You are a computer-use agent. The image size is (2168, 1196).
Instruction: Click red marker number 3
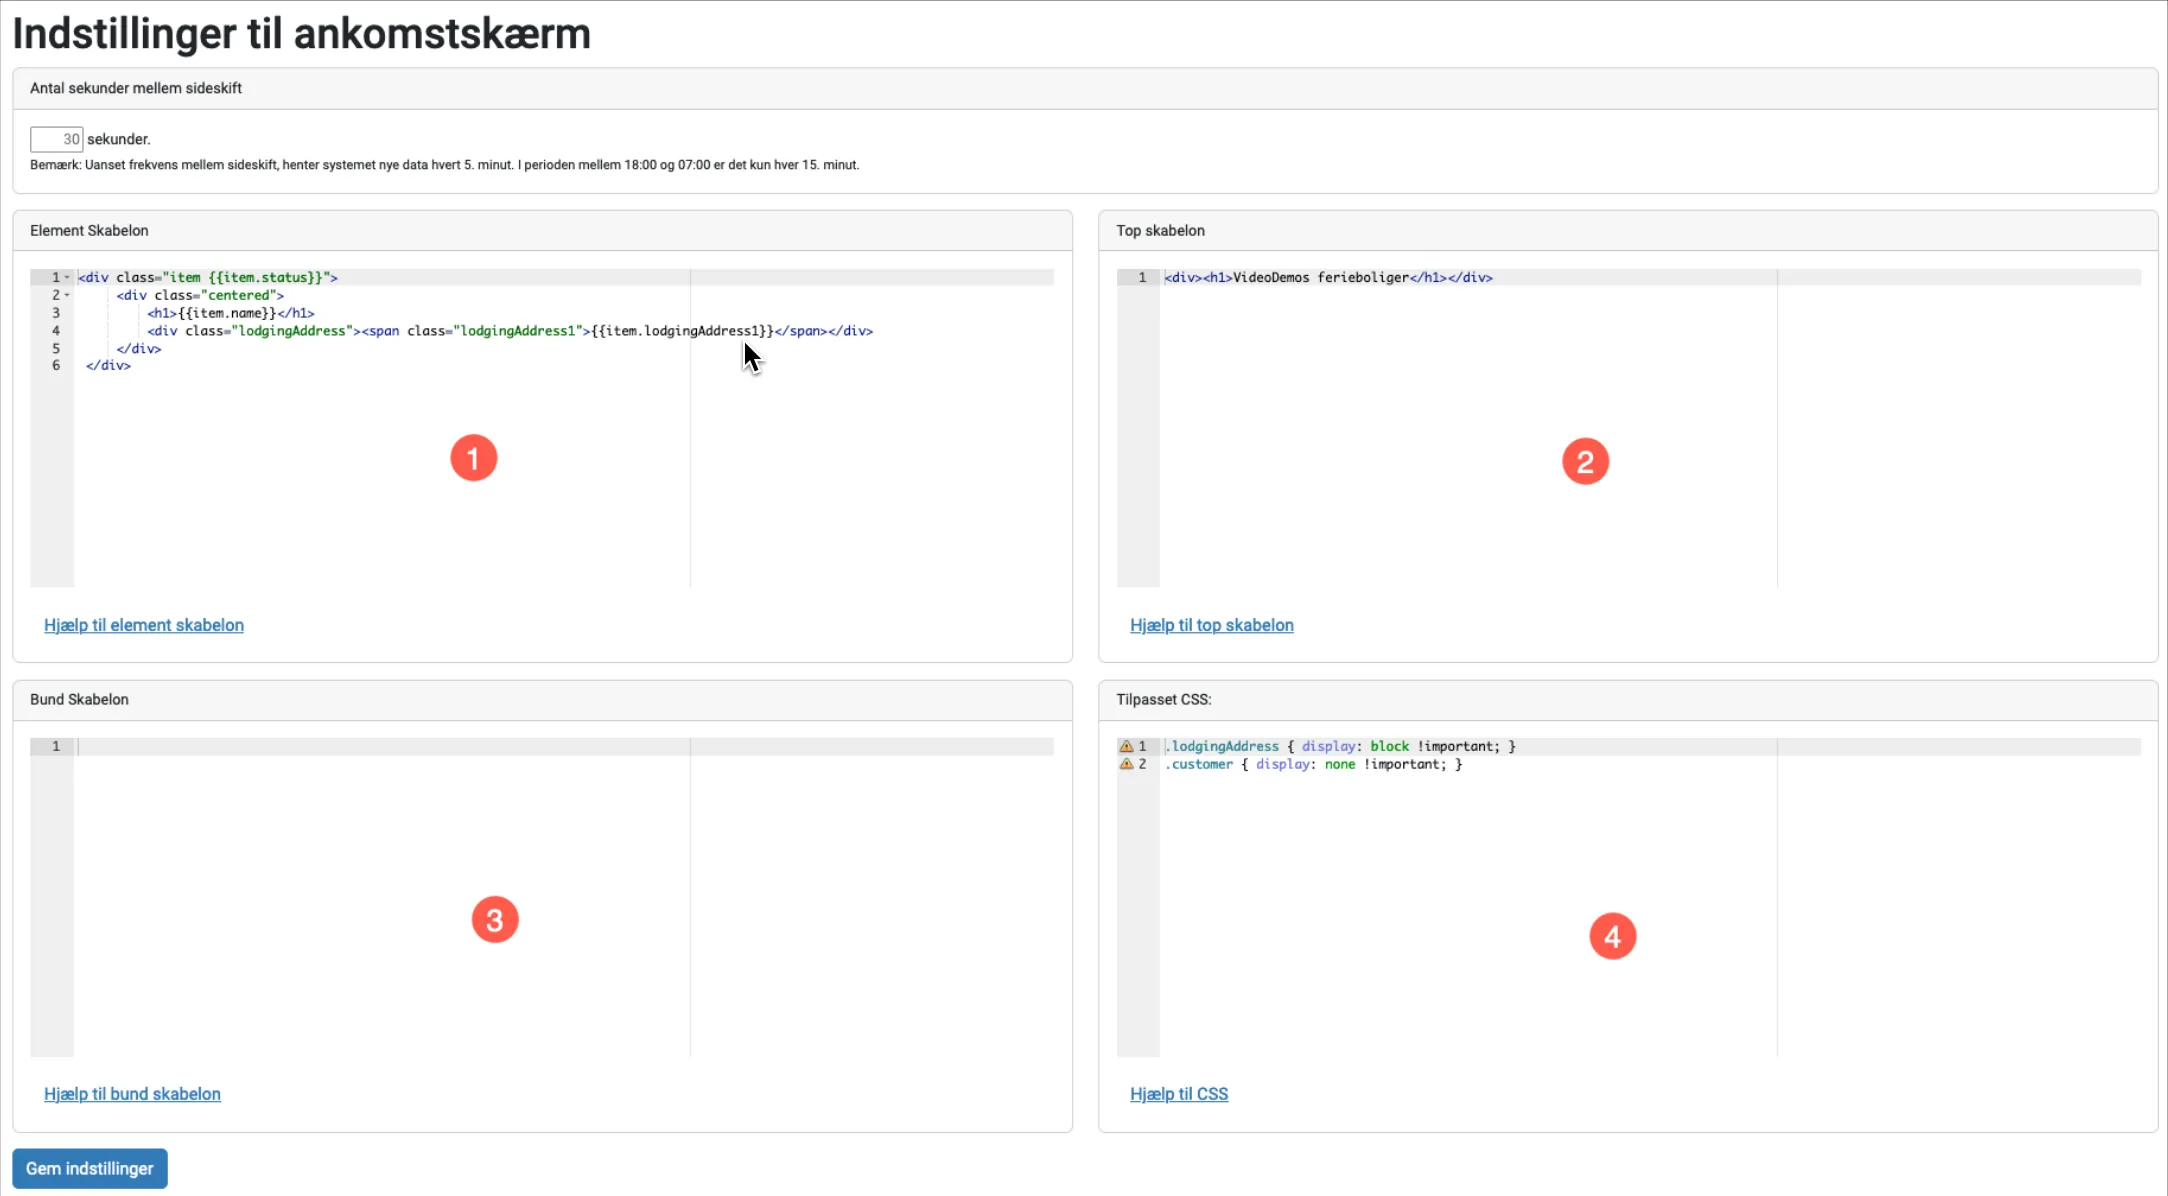(495, 920)
